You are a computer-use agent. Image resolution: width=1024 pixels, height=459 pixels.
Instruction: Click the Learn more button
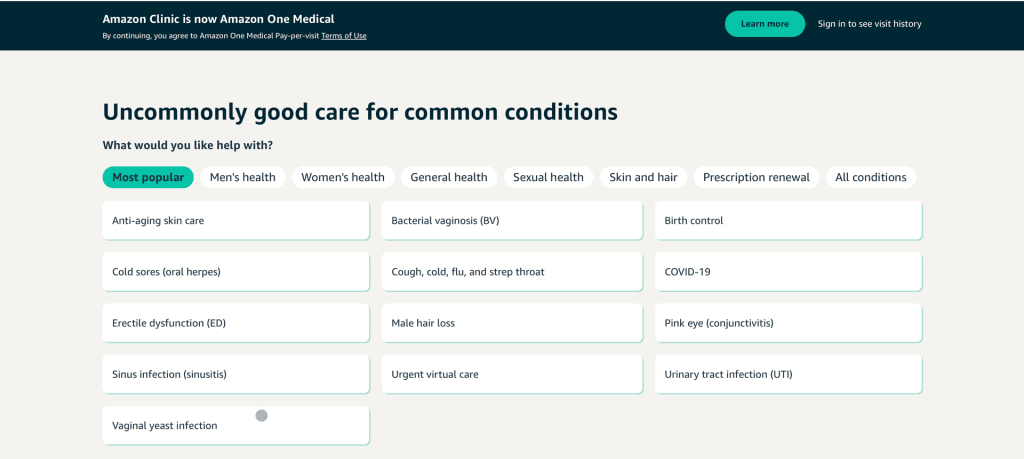[765, 24]
